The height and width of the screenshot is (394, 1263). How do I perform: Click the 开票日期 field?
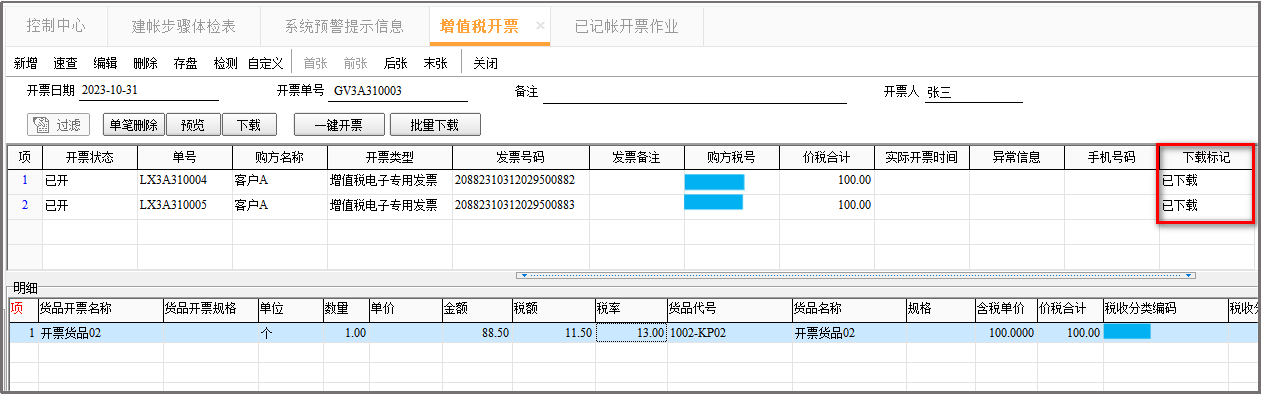[148, 91]
